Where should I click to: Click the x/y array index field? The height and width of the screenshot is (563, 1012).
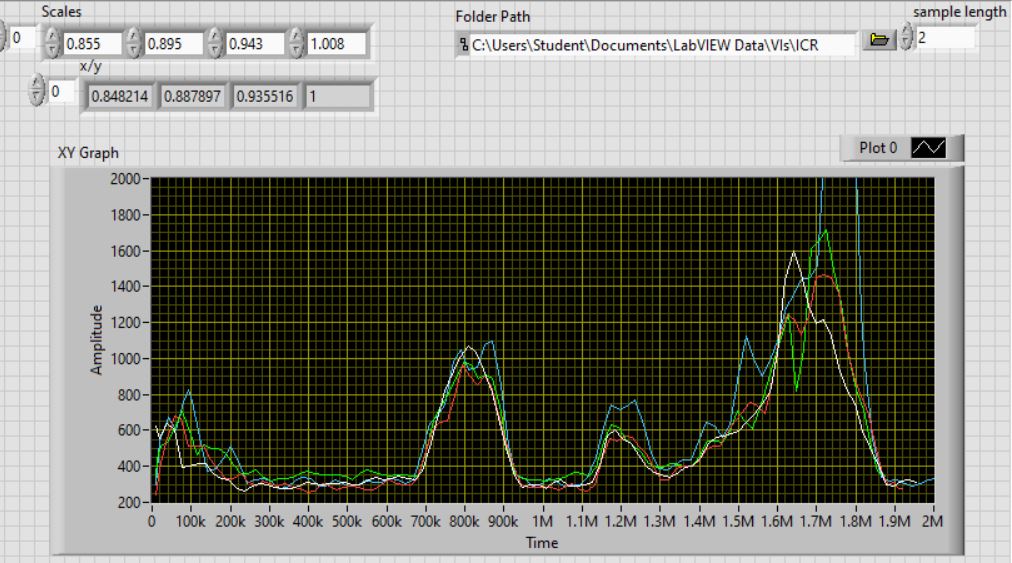point(61,92)
